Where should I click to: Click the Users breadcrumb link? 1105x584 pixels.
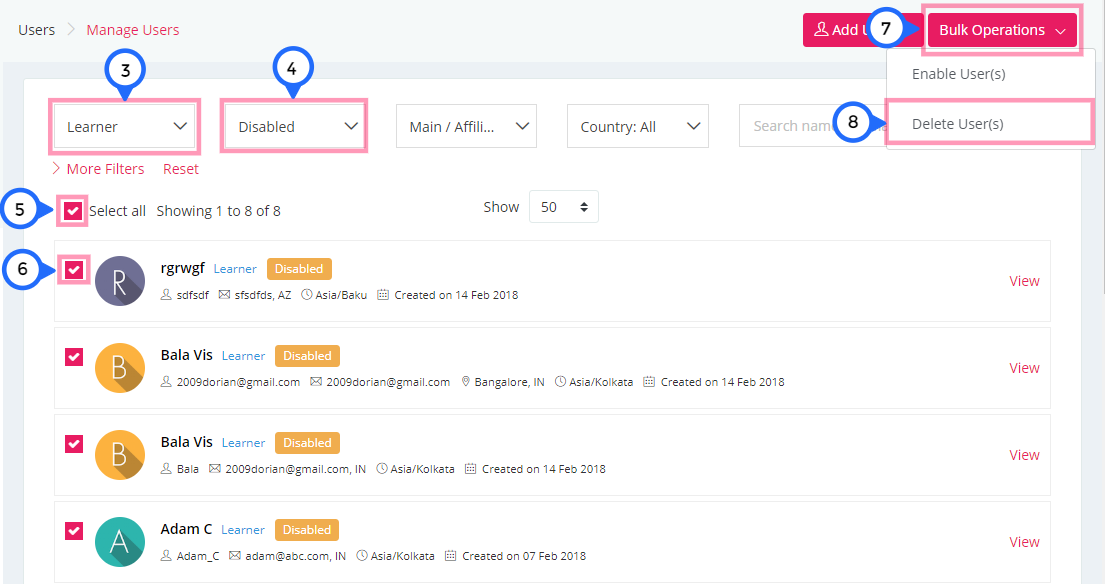pos(37,30)
